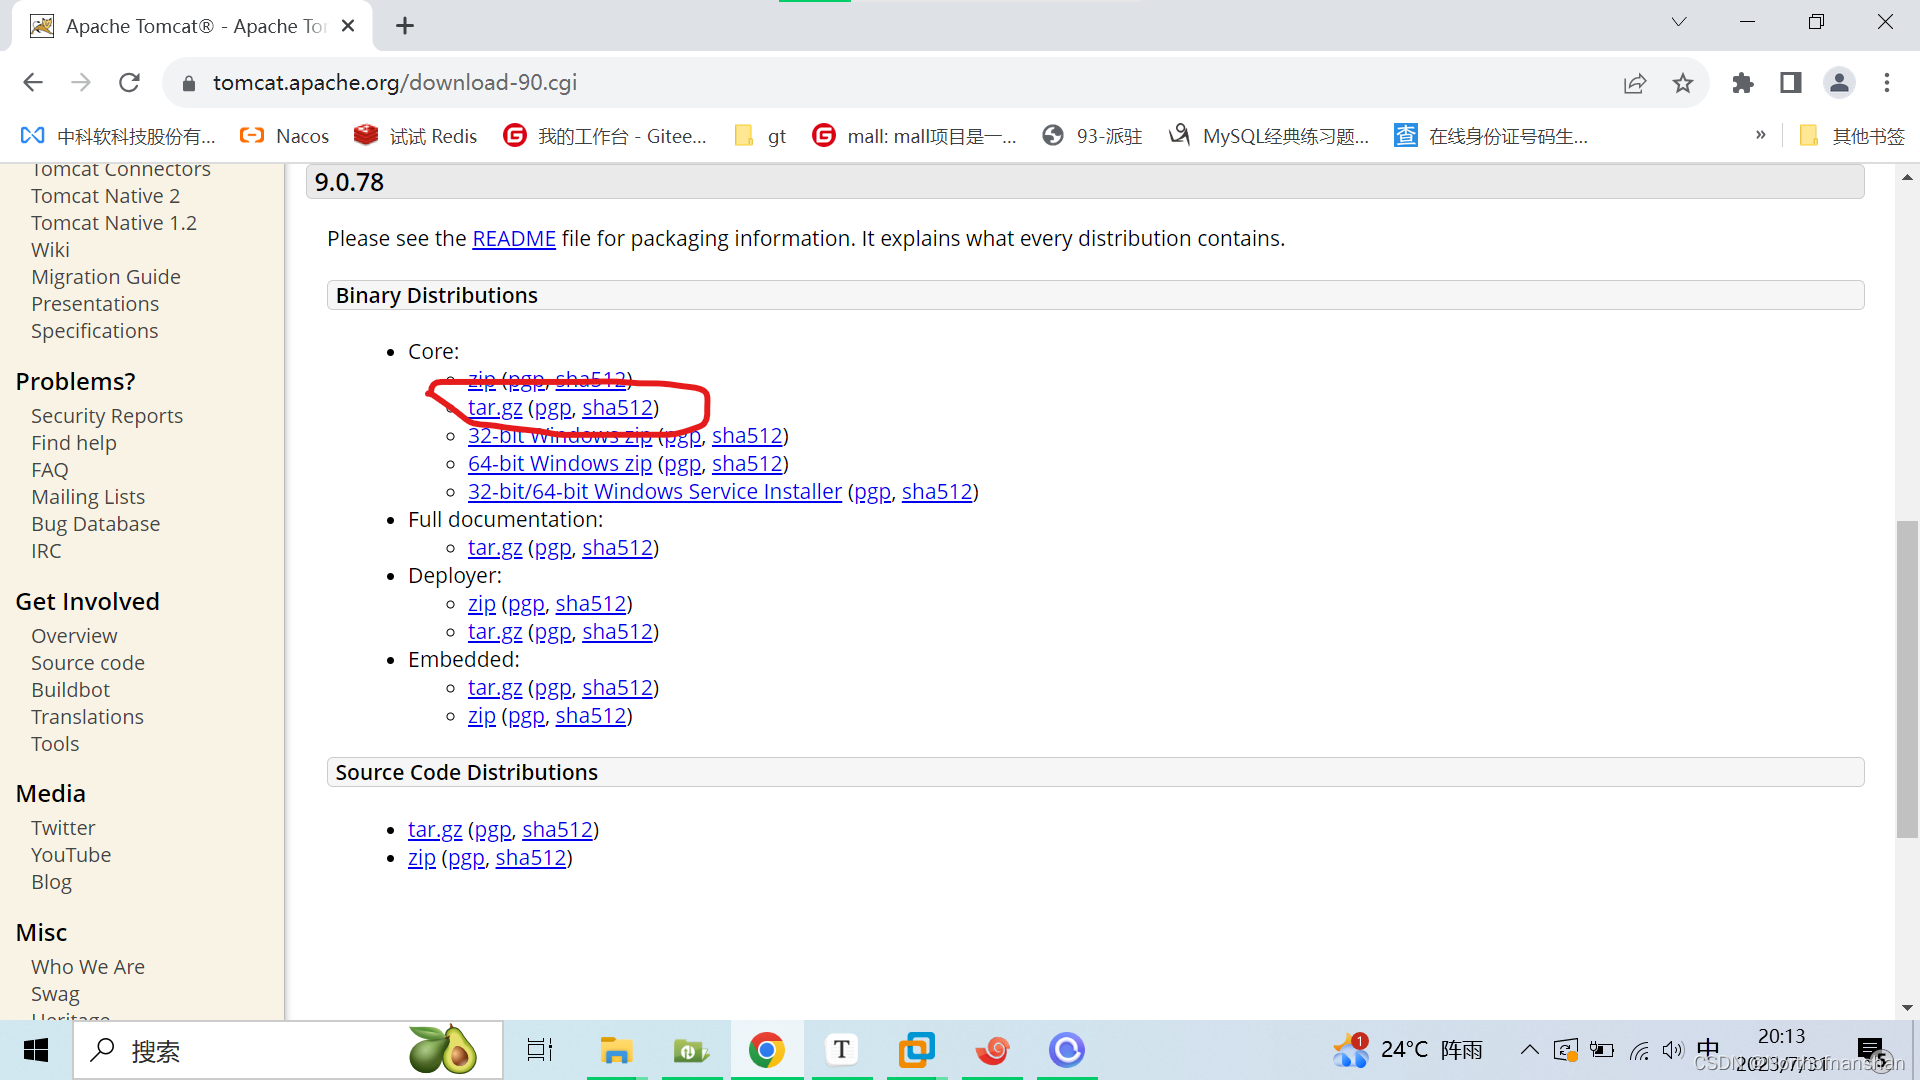Viewport: 1920px width, 1080px height.
Task: Switch to Chrome in taskbar
Action: point(767,1050)
